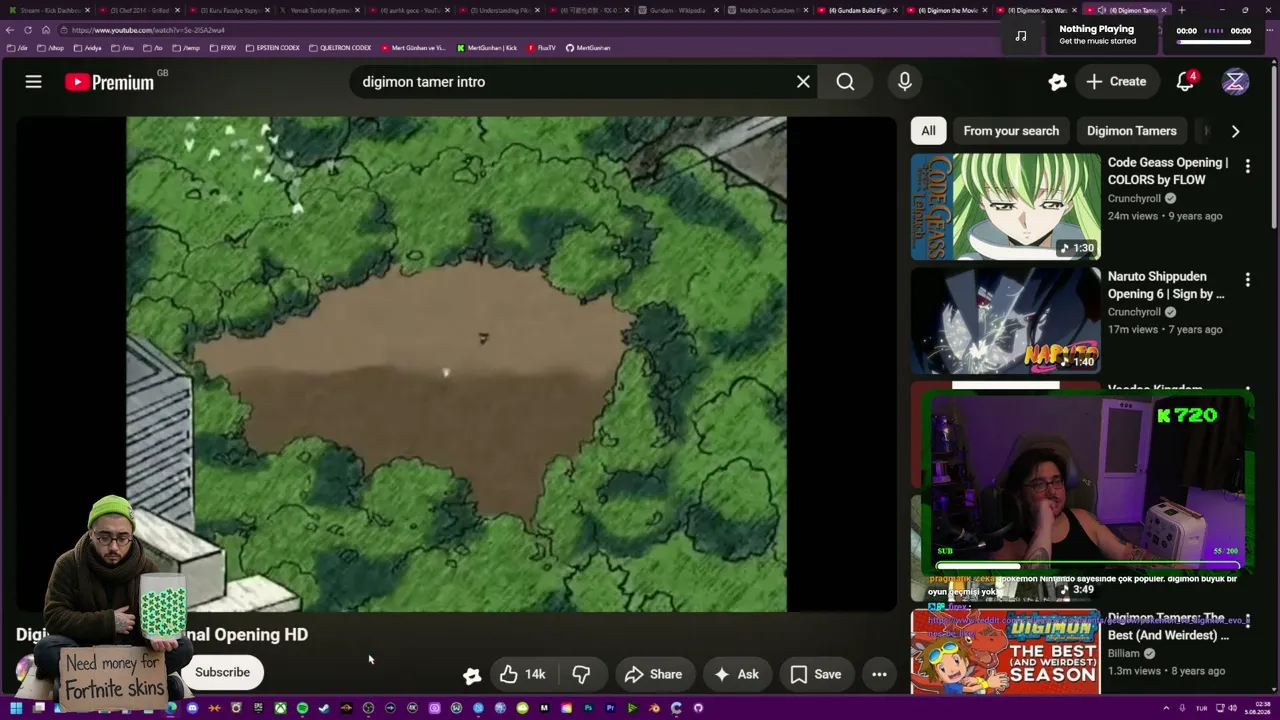Open the Billiam channel link

coord(1124,653)
